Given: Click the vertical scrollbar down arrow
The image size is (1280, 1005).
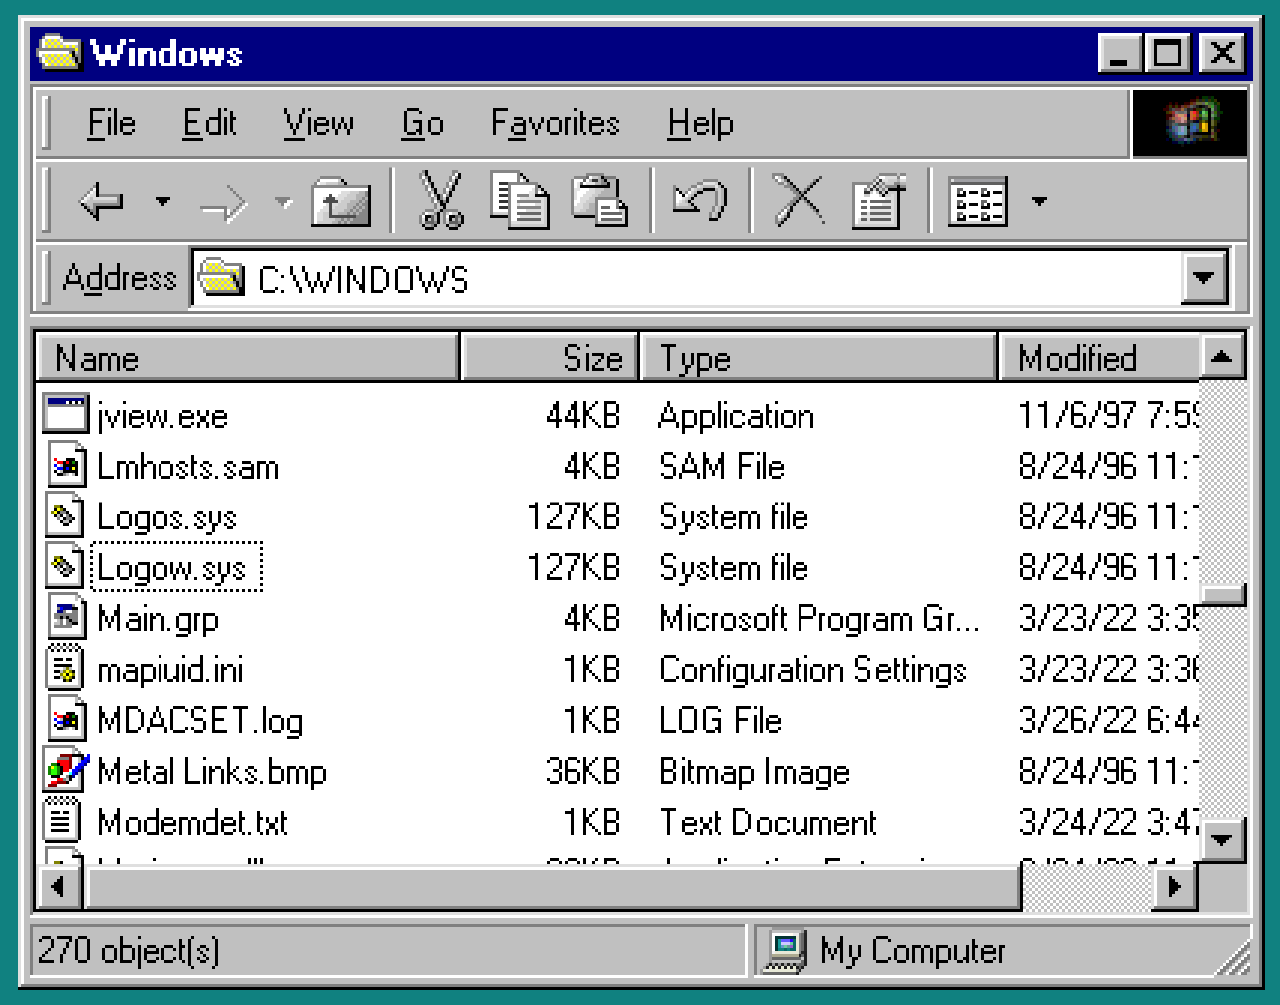Looking at the screenshot, I should [x=1220, y=840].
